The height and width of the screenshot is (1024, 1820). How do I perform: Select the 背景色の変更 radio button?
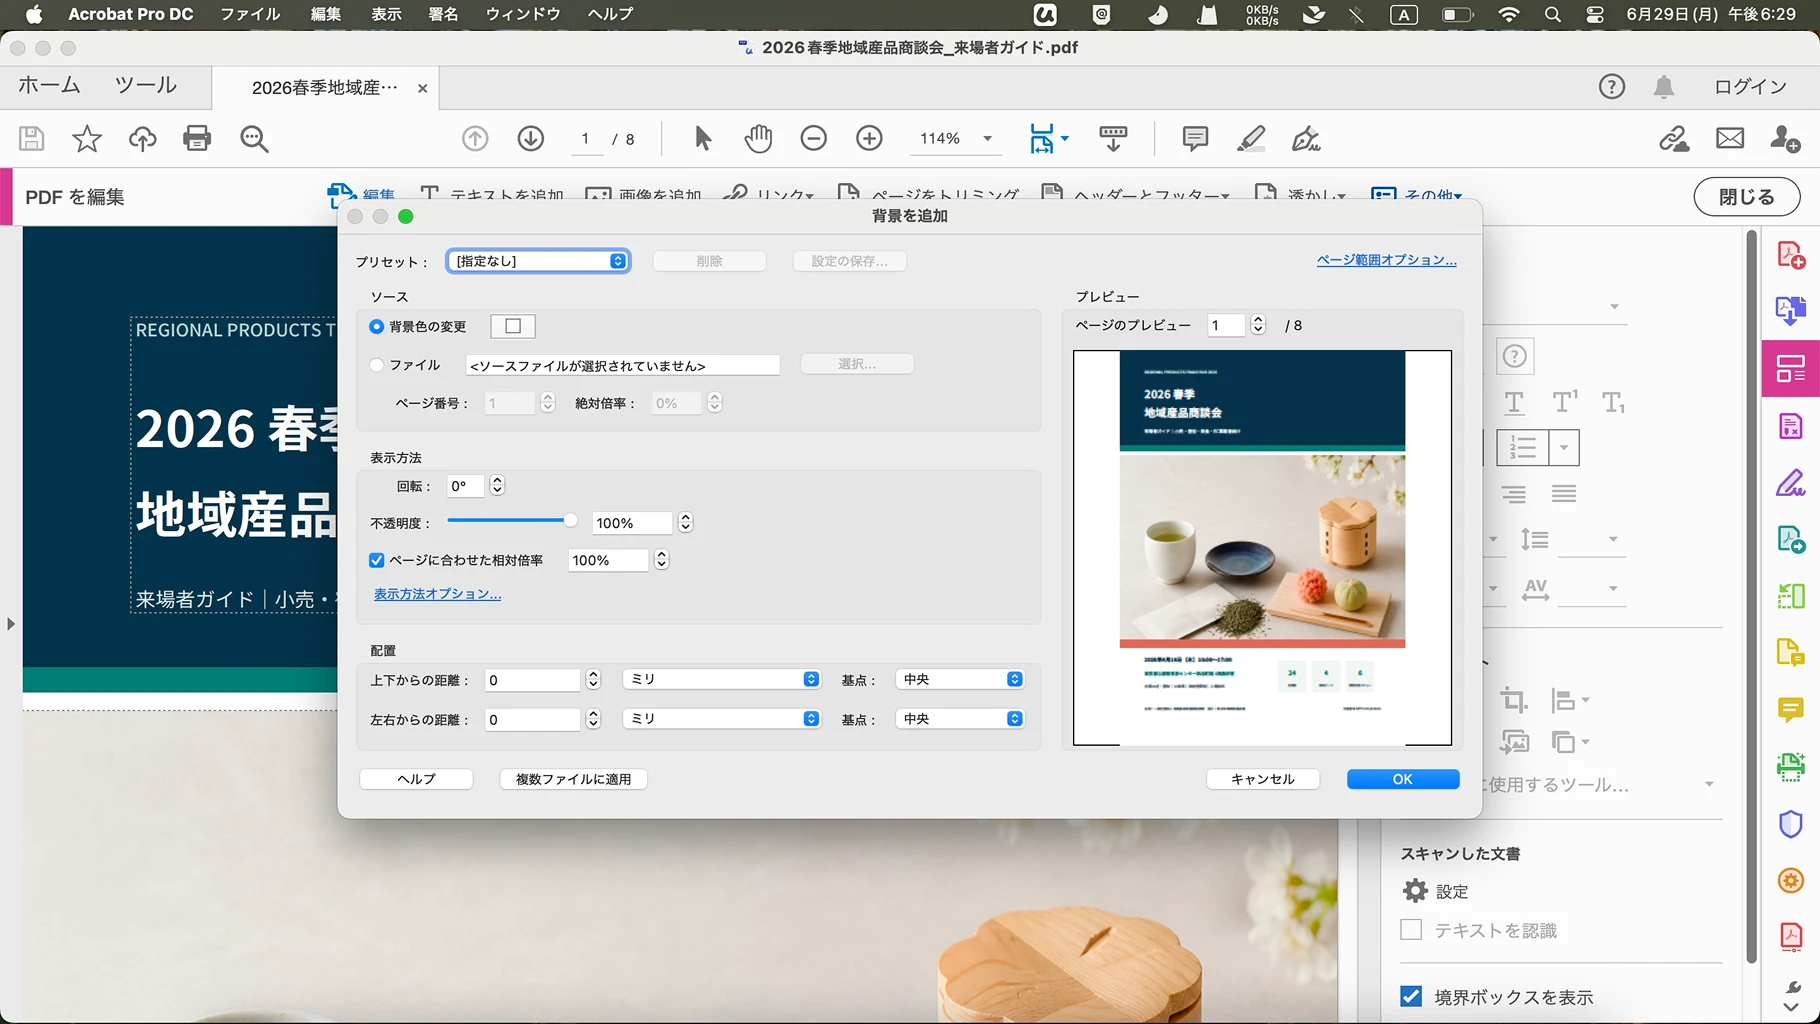[377, 326]
